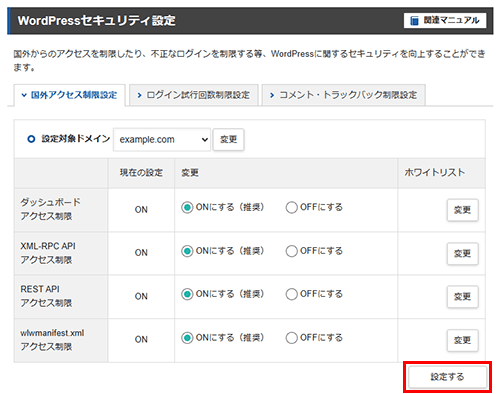Click the XML-RPC API アクセス制限 row label
The image size is (500, 394).
click(x=48, y=253)
